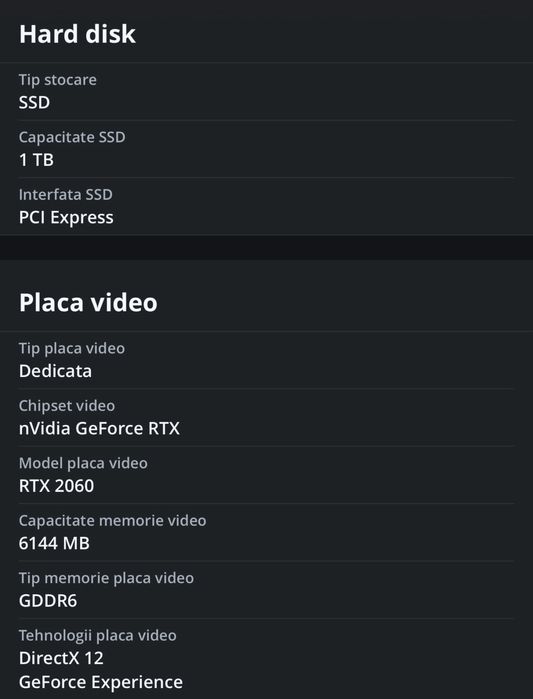Click the Tip memorie placa video label
533x699 pixels.
point(106,578)
